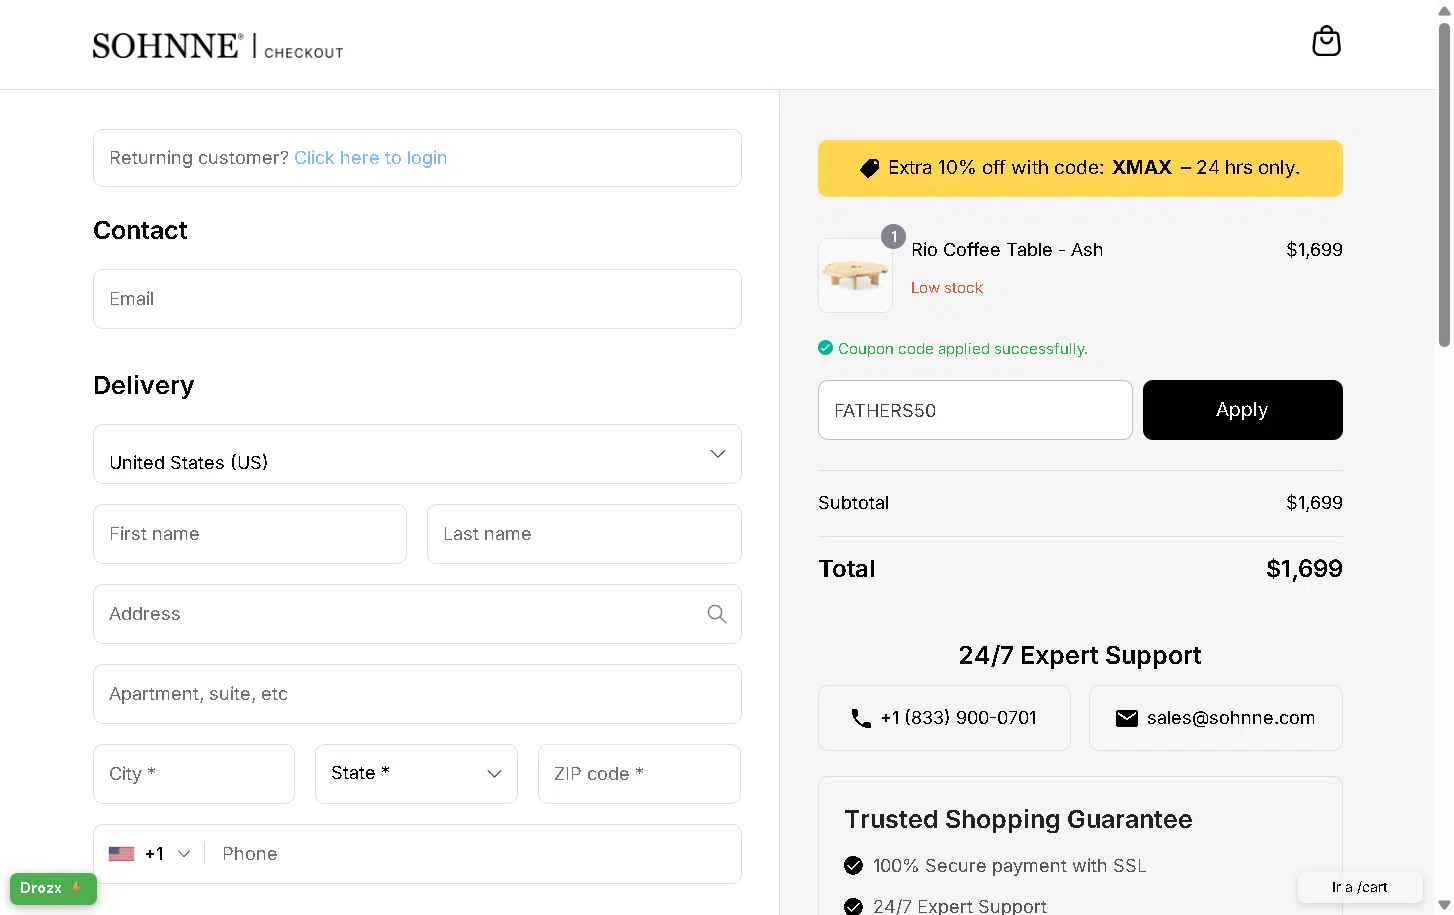Screen dimensions: 1454x915
Task: Click the address search magnifier icon
Action: click(x=717, y=614)
